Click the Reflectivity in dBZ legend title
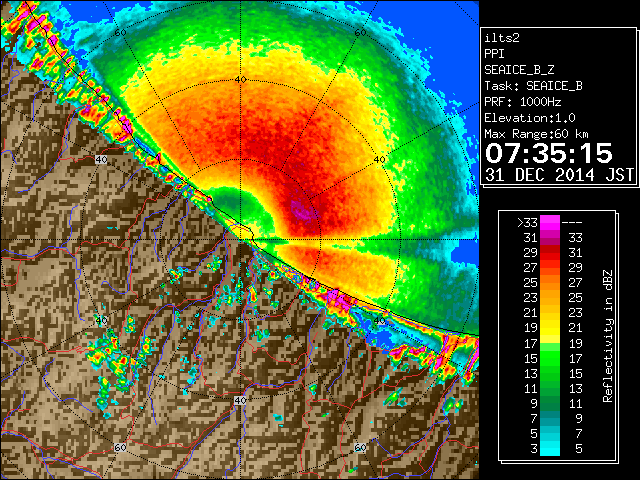Image resolution: width=640 pixels, height=480 pixels. point(607,336)
